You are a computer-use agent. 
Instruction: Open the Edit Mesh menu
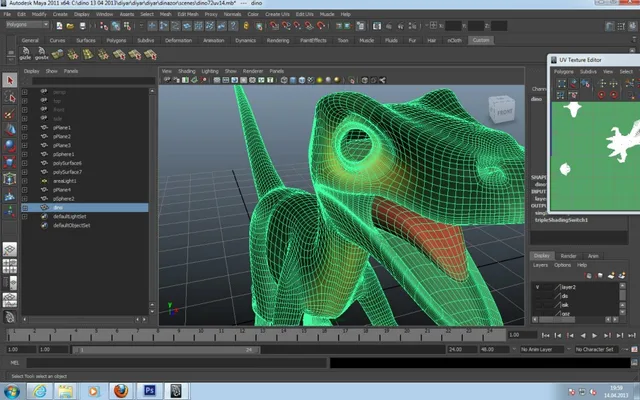188,14
